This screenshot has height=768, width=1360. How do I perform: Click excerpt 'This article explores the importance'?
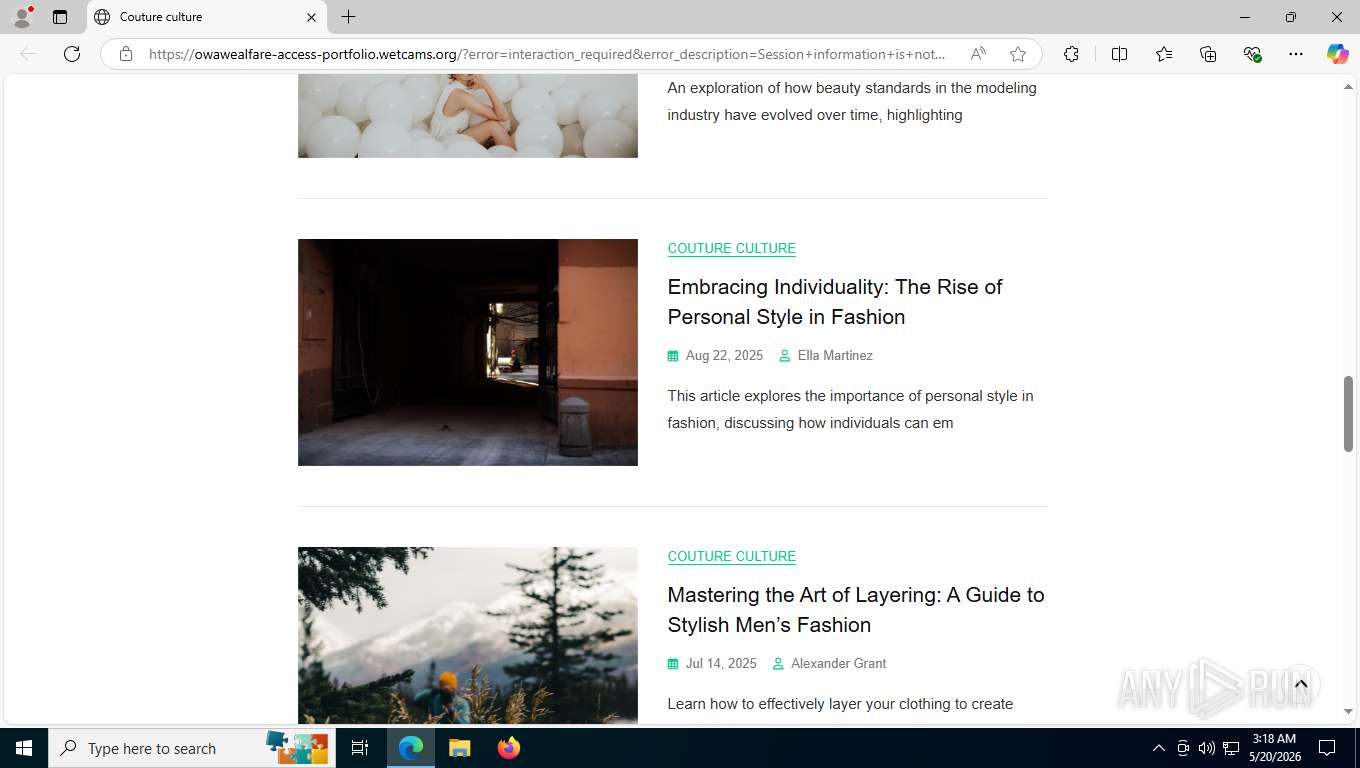[851, 409]
